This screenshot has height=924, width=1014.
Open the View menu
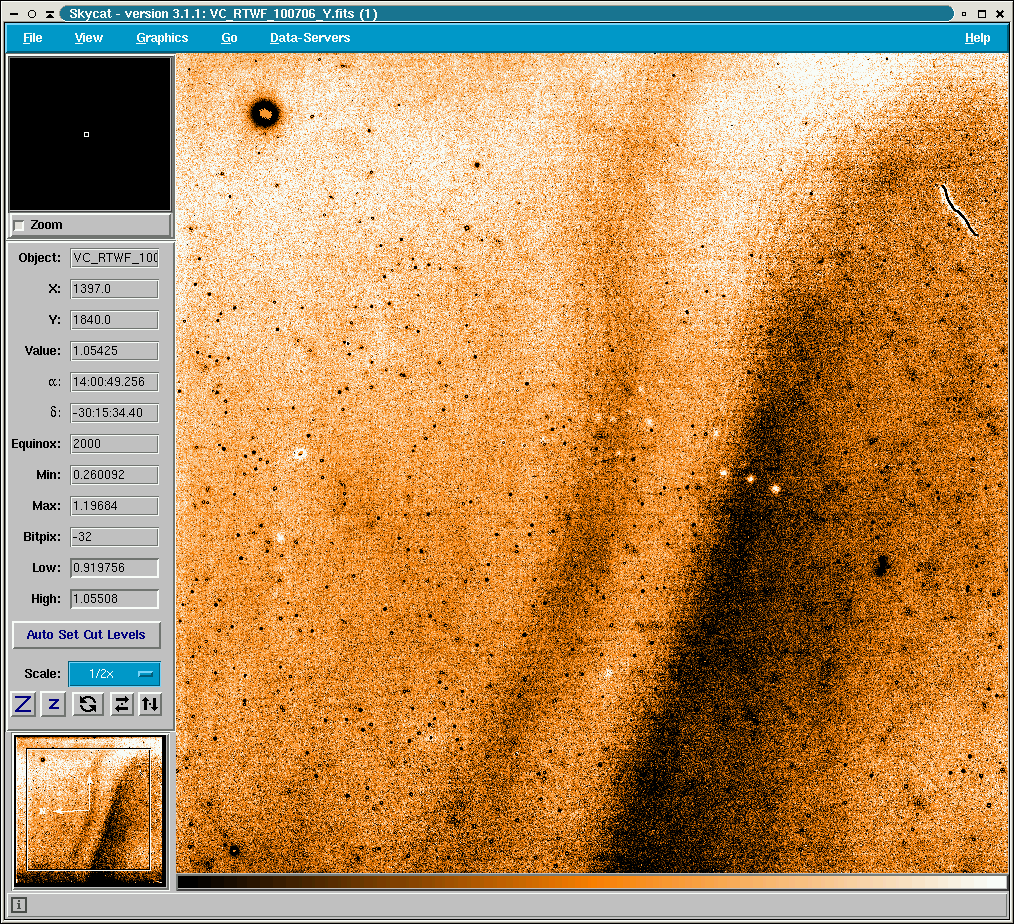[88, 38]
